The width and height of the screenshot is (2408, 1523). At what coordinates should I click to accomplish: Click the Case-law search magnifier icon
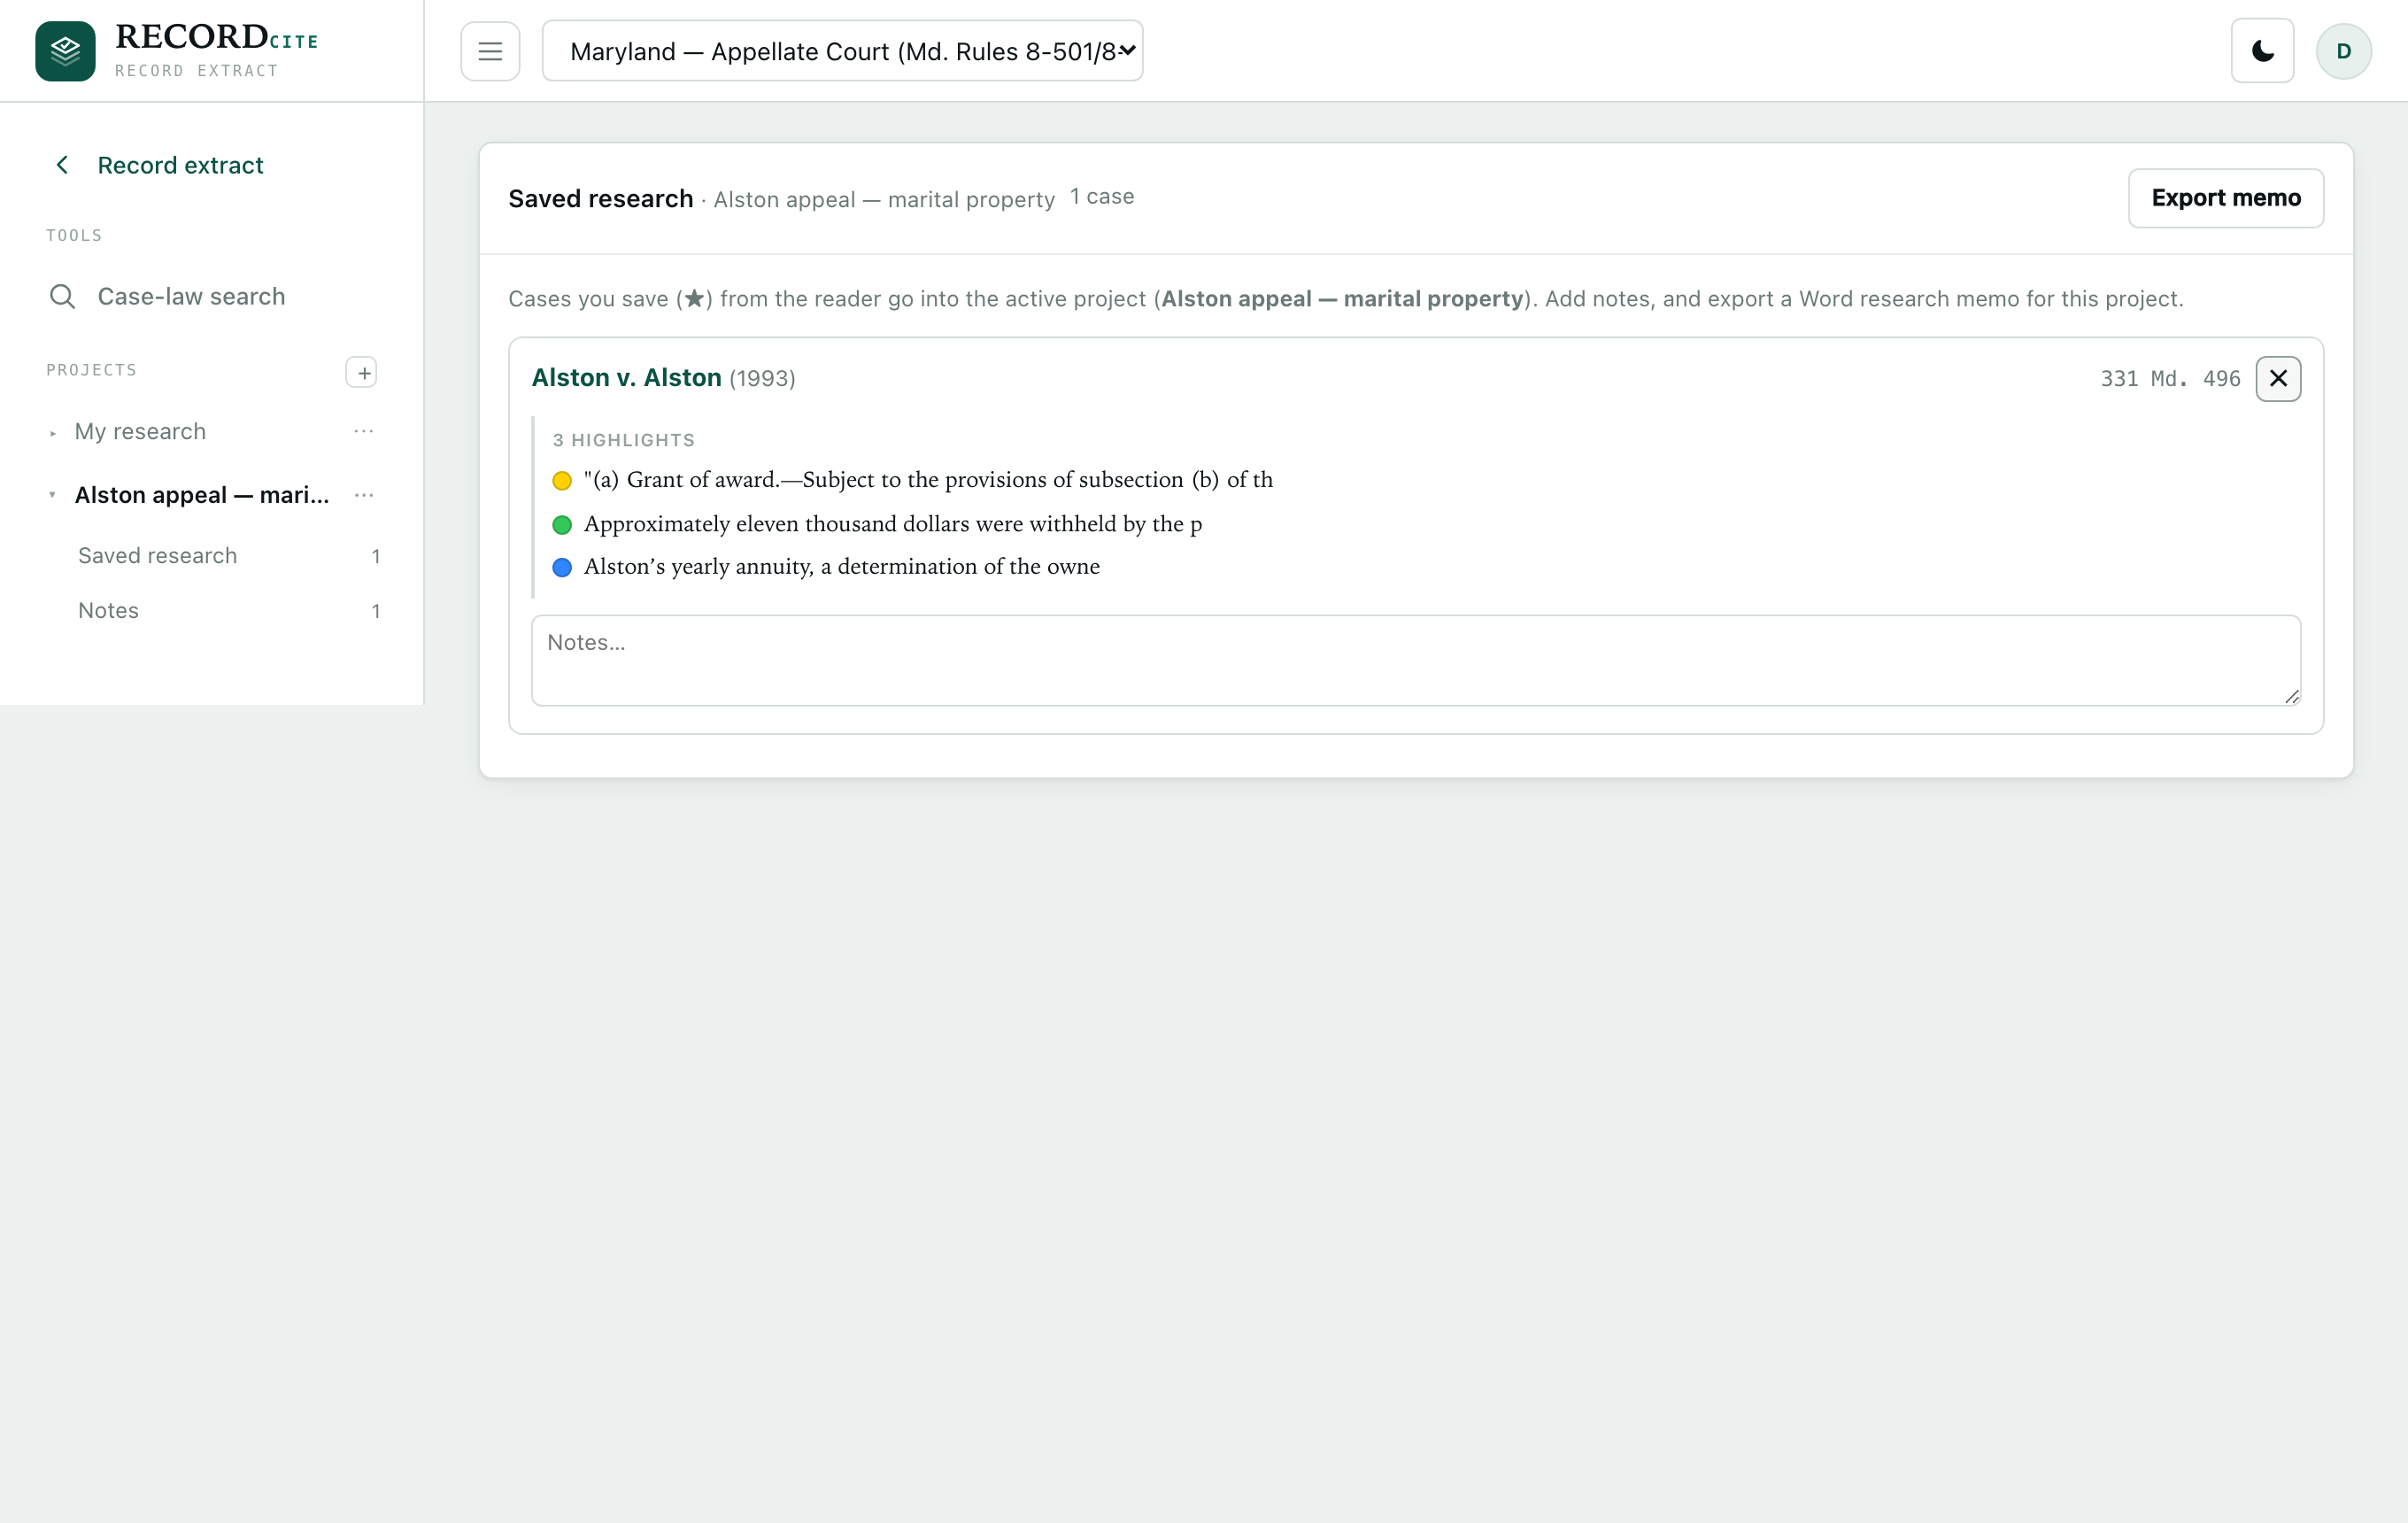click(x=62, y=297)
